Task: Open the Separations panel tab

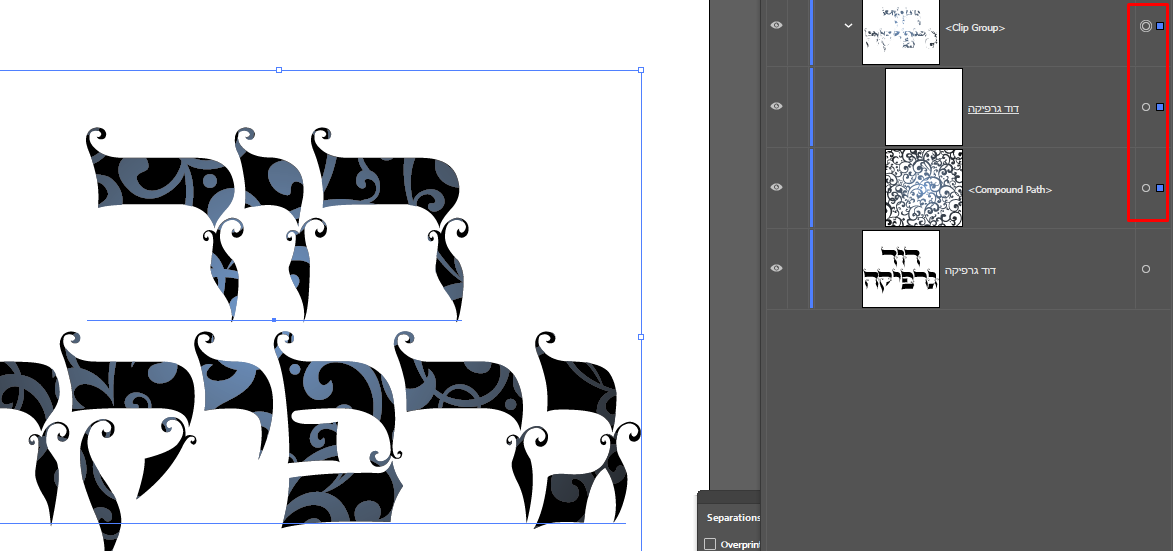Action: point(732,517)
